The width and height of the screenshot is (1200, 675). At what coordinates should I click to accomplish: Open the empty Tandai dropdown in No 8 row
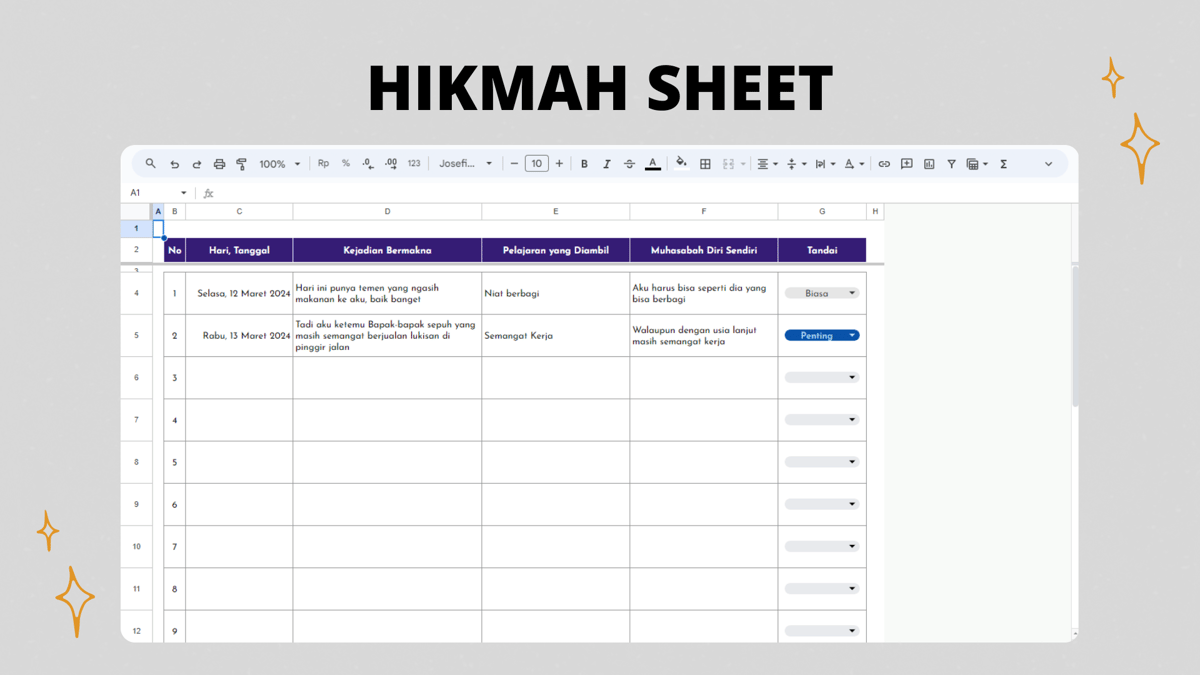click(822, 588)
